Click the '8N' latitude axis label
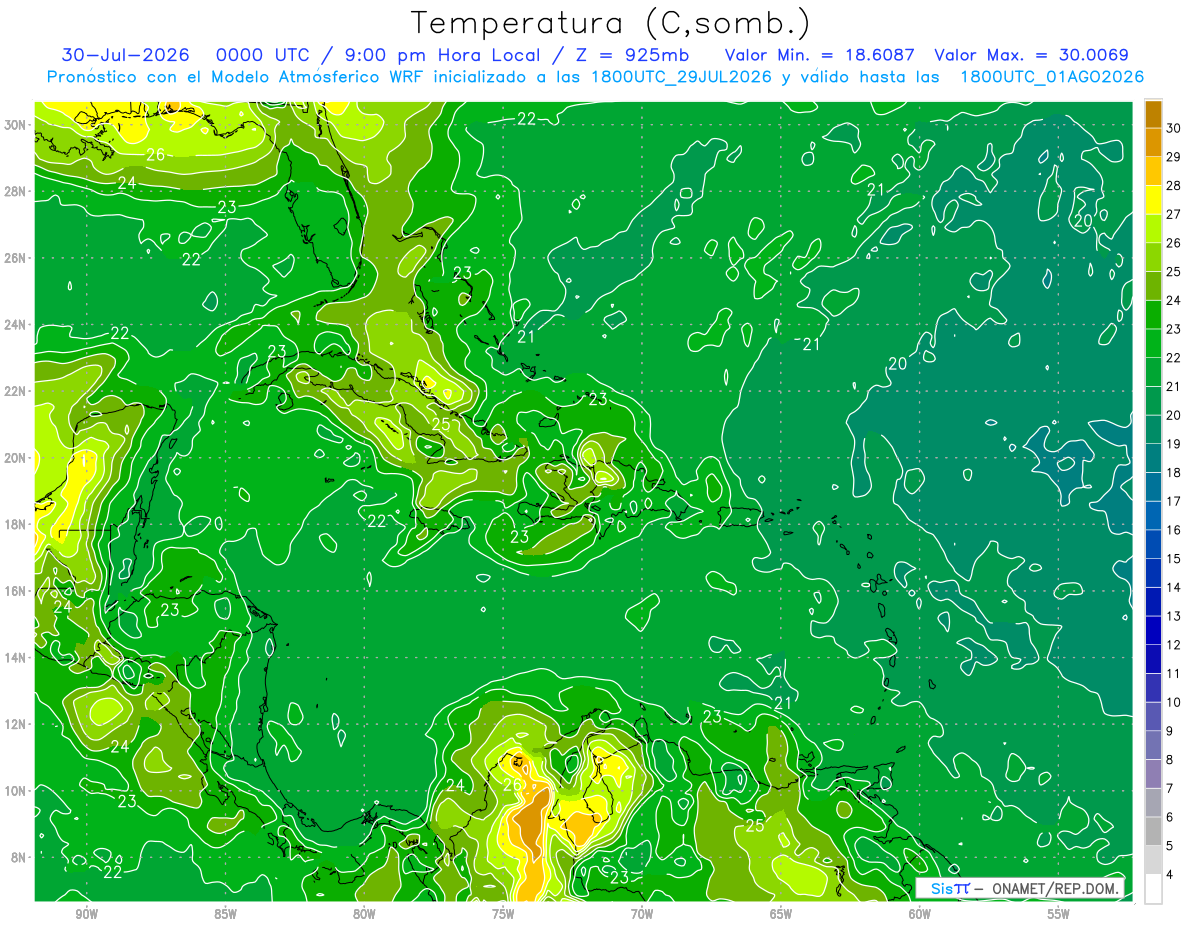 19,857
